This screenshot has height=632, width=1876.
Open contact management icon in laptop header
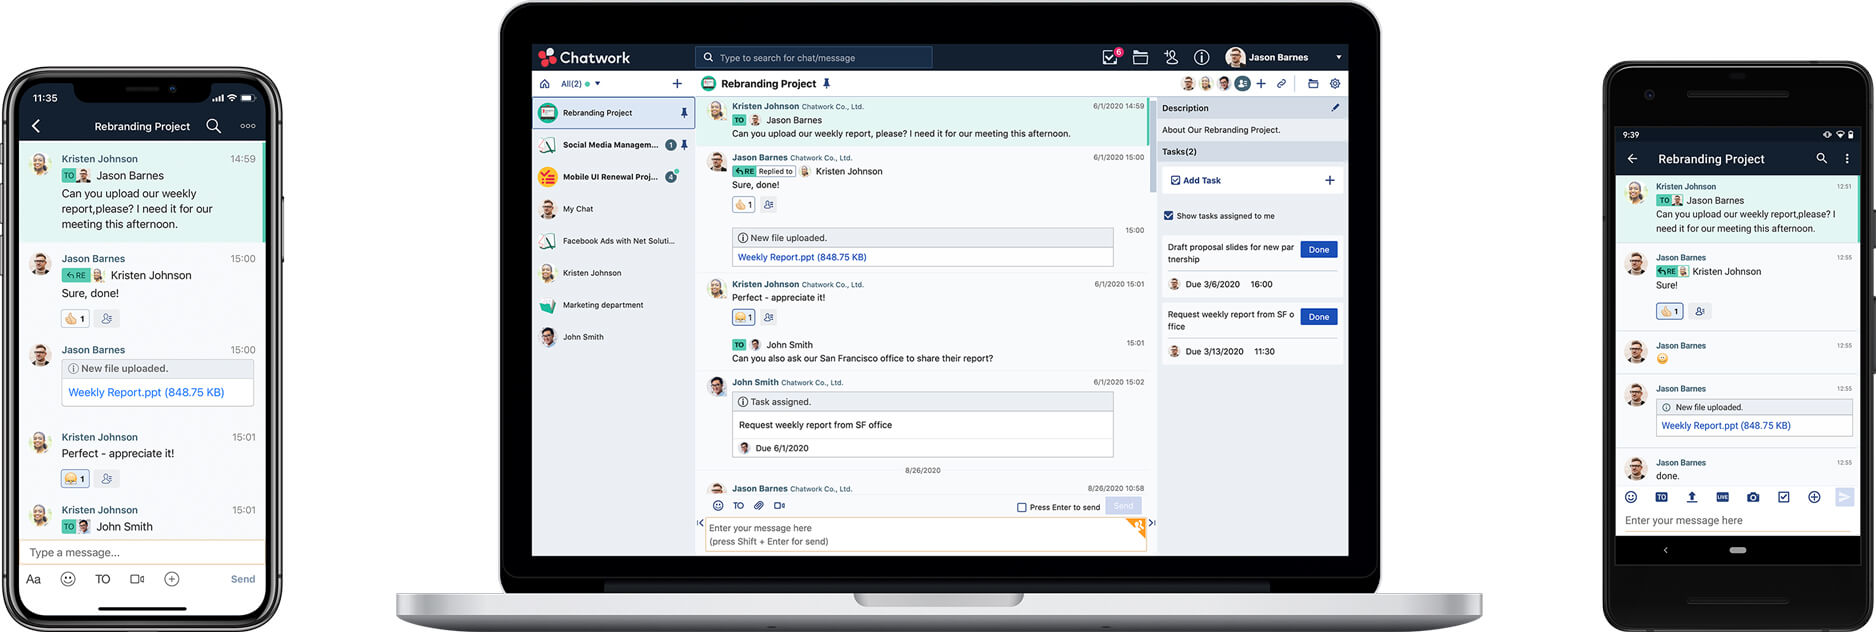point(1171,57)
